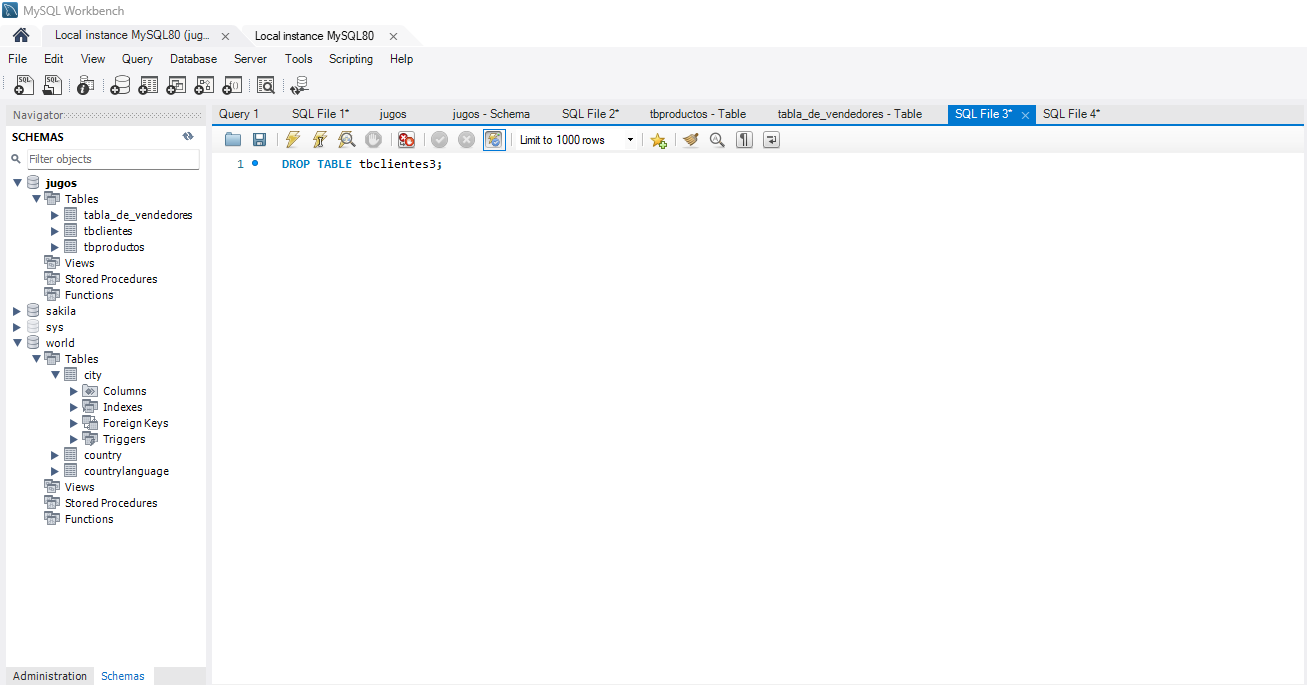Screen dimensions: 1307x685
Task: Reconnect to DBMS icon
Action: [299, 86]
